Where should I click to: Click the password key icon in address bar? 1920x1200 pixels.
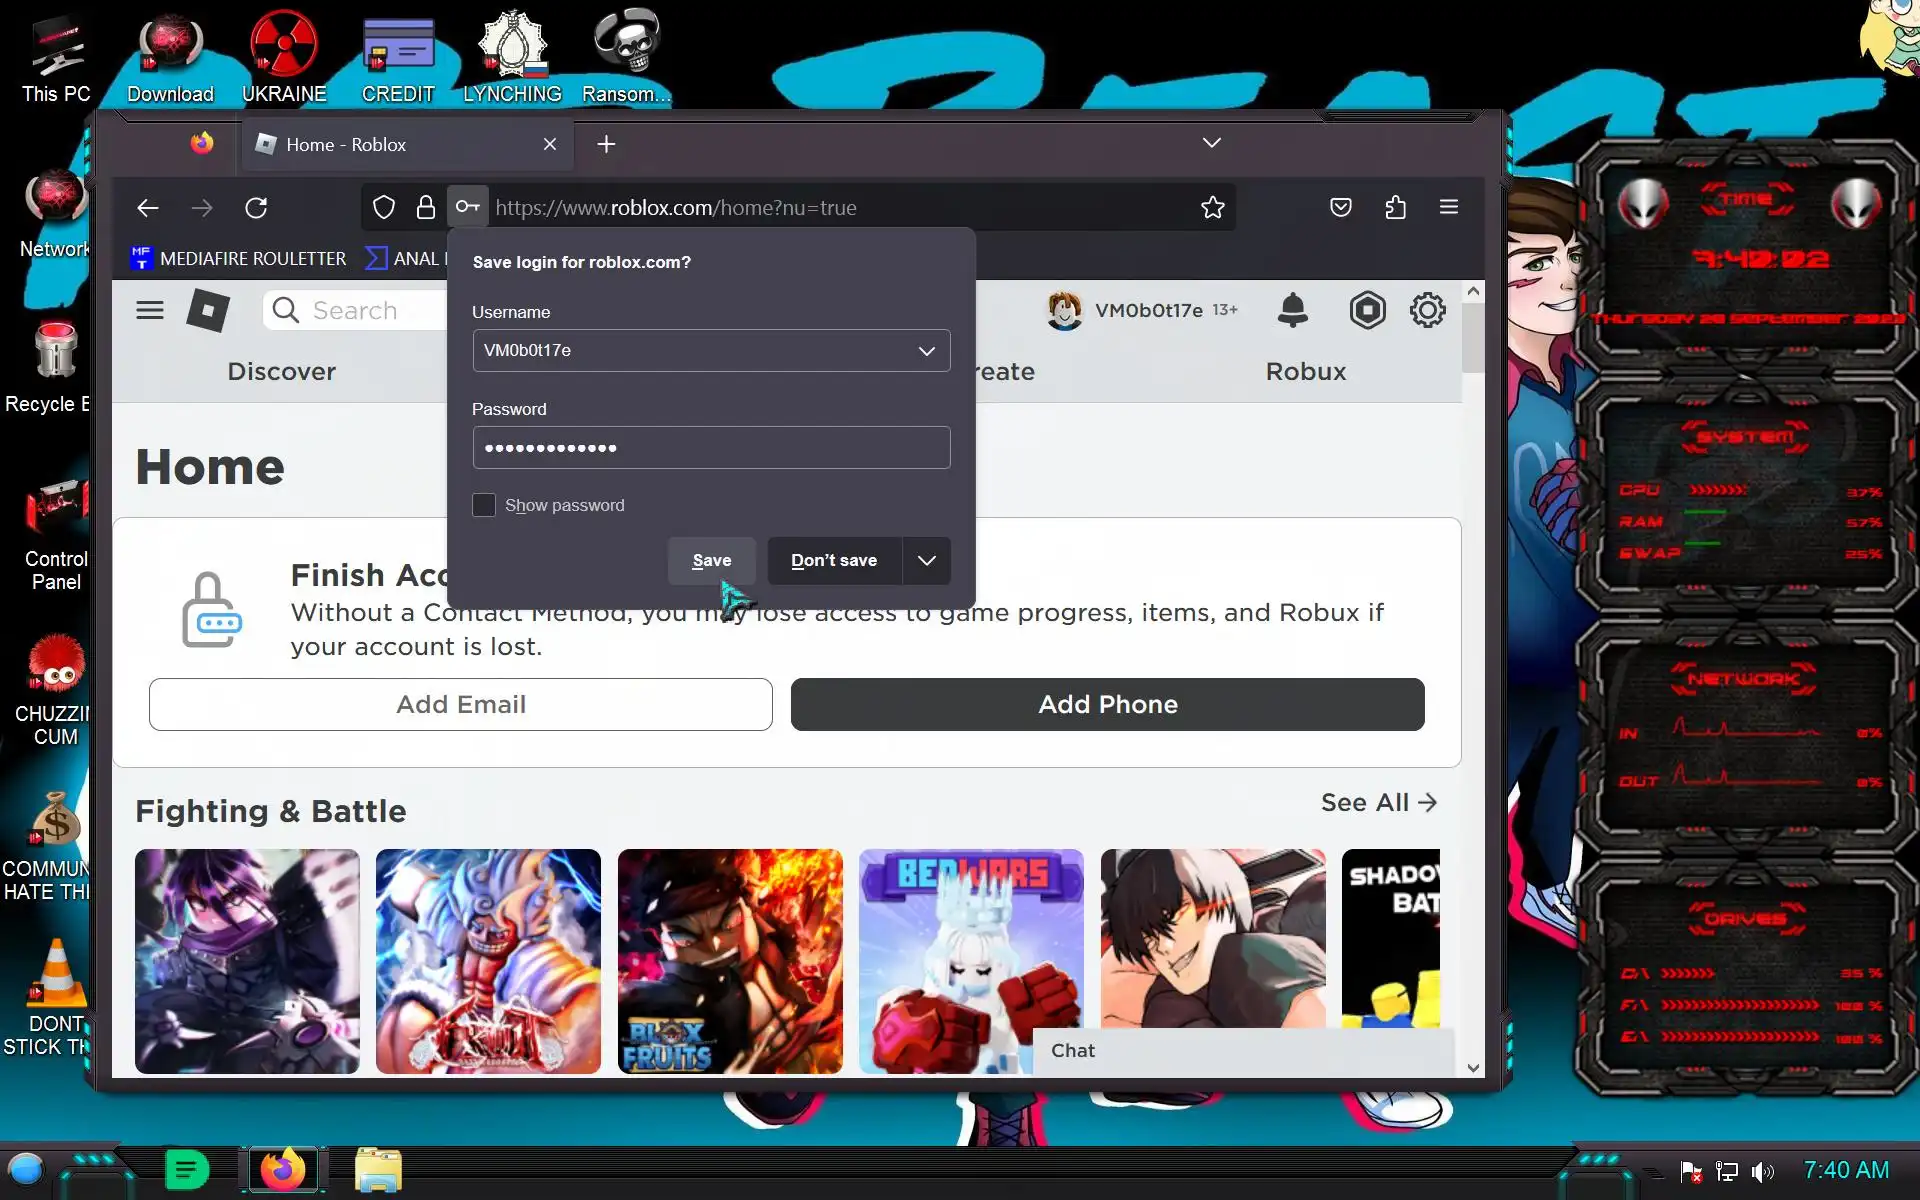pyautogui.click(x=467, y=207)
